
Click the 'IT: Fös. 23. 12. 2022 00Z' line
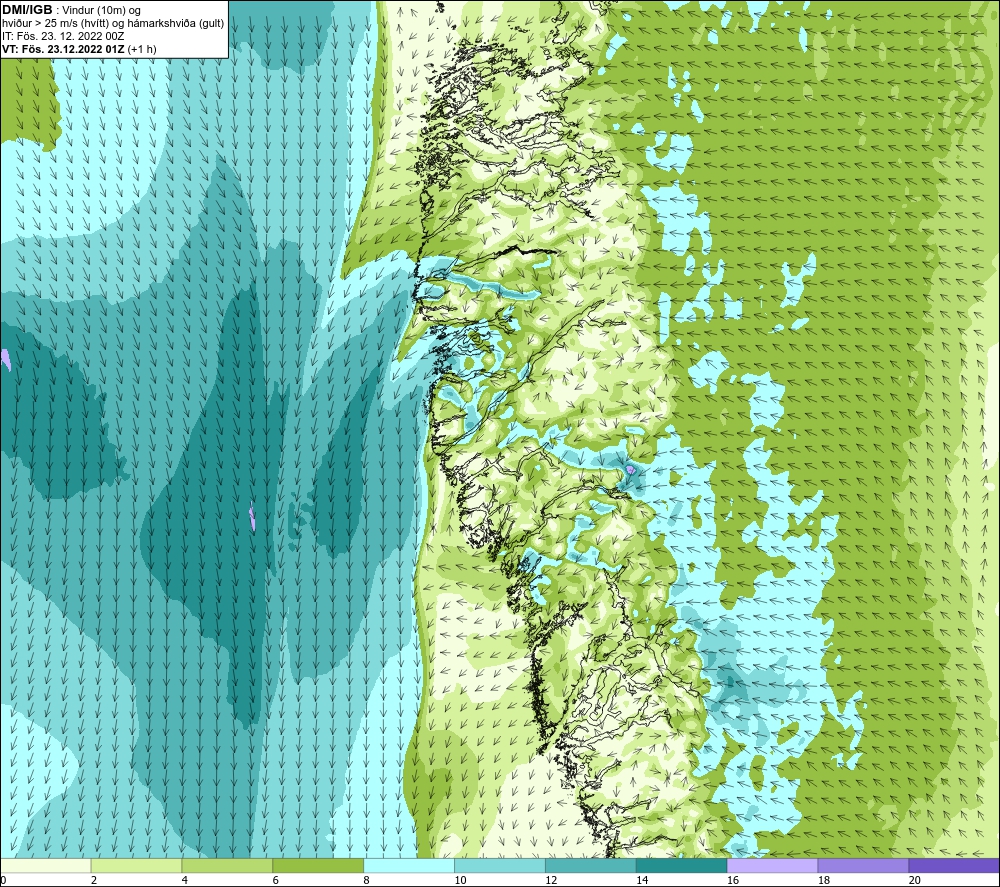63,36
